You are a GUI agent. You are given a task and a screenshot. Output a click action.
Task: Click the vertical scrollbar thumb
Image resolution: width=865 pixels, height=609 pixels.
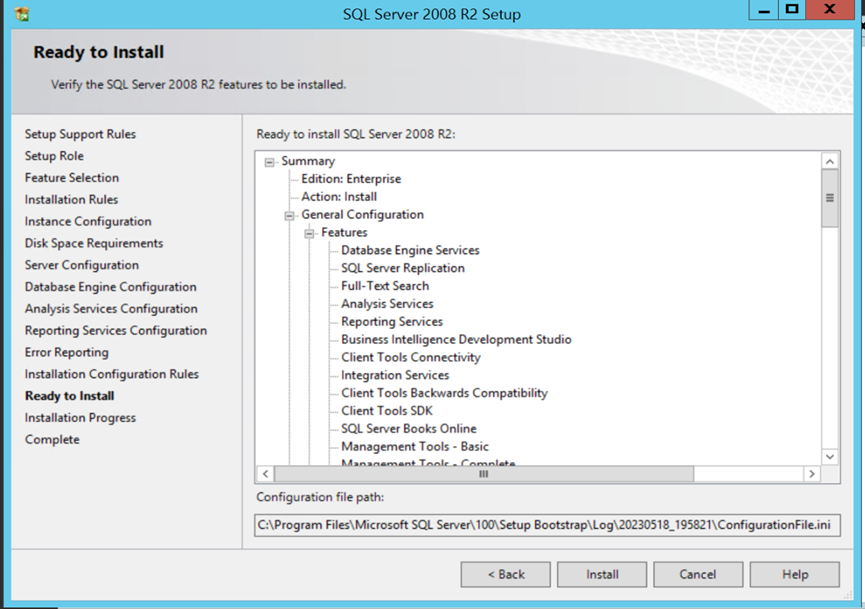[x=830, y=198]
